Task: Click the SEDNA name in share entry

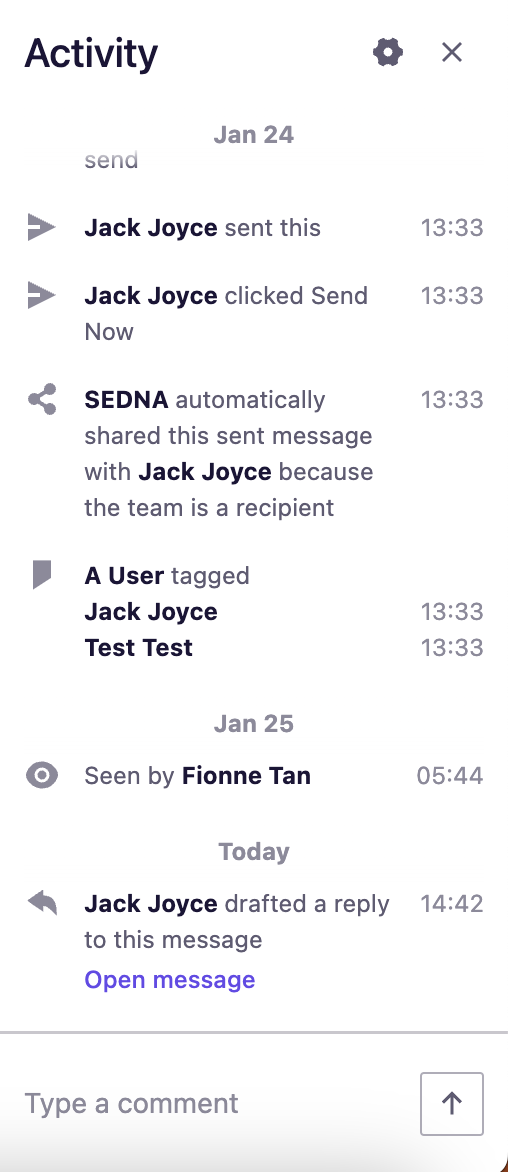Action: tap(126, 399)
